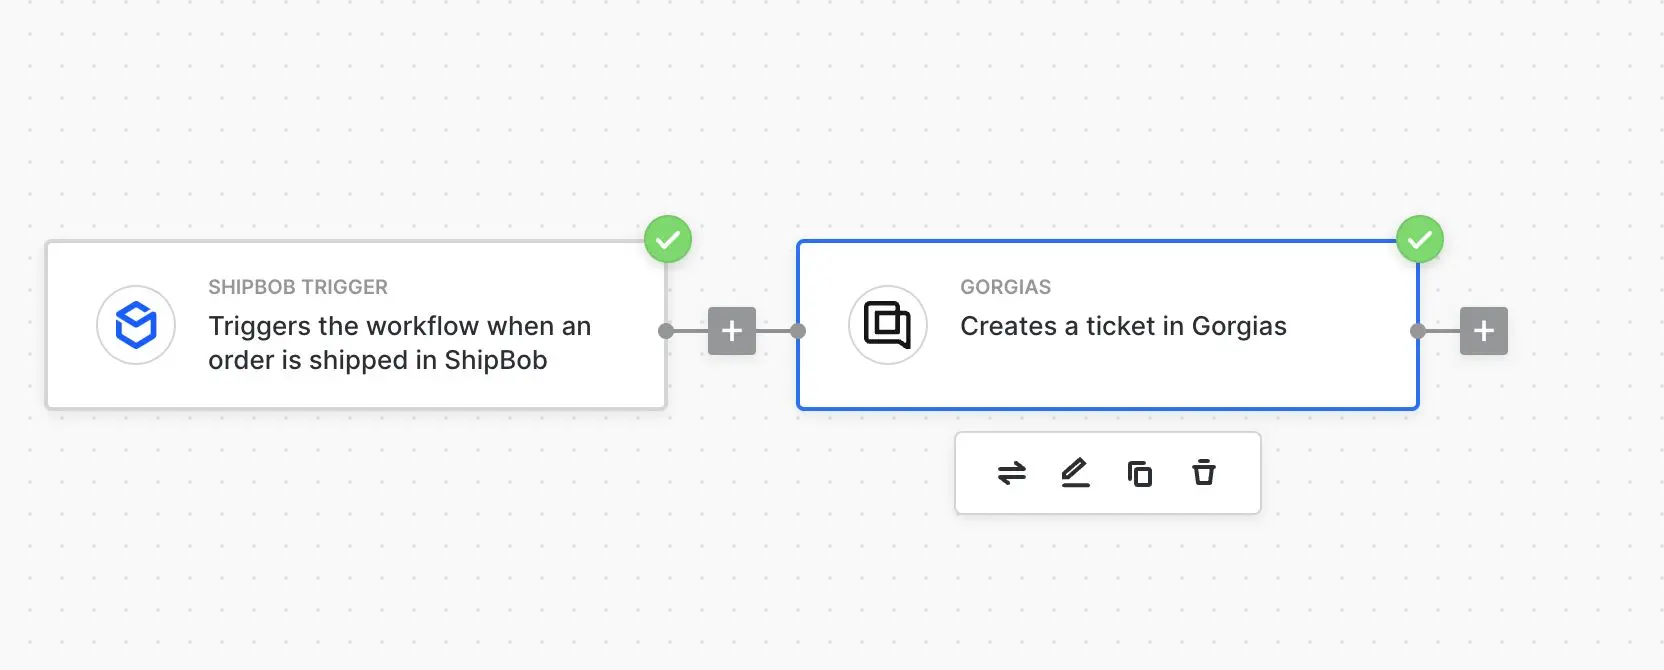Click green checkmark badge on ShipBob trigger

click(668, 240)
